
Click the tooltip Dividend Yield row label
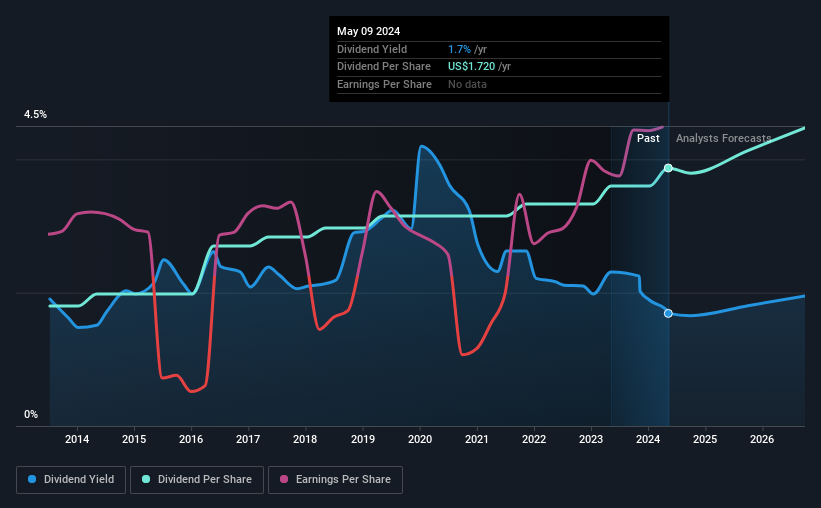point(372,49)
